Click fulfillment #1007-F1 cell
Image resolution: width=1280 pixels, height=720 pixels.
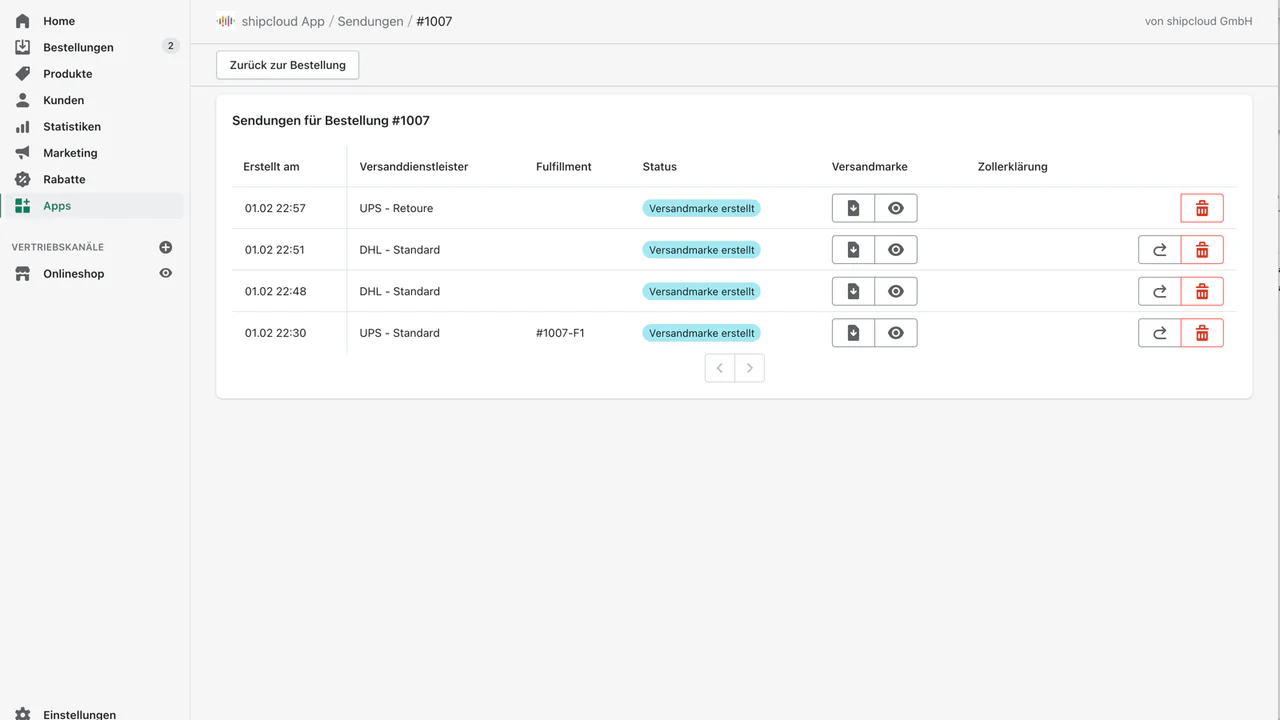pyautogui.click(x=560, y=333)
